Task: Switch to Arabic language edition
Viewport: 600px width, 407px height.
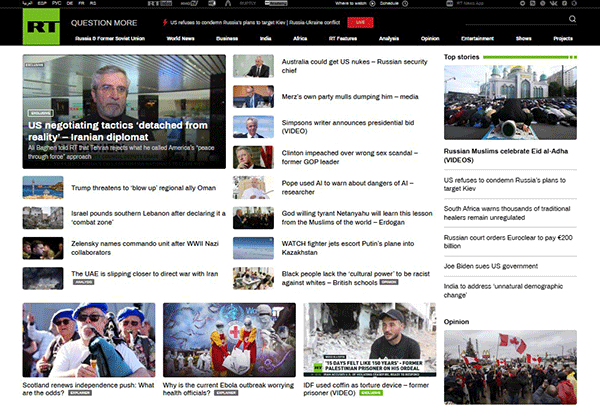Action: (x=27, y=3)
